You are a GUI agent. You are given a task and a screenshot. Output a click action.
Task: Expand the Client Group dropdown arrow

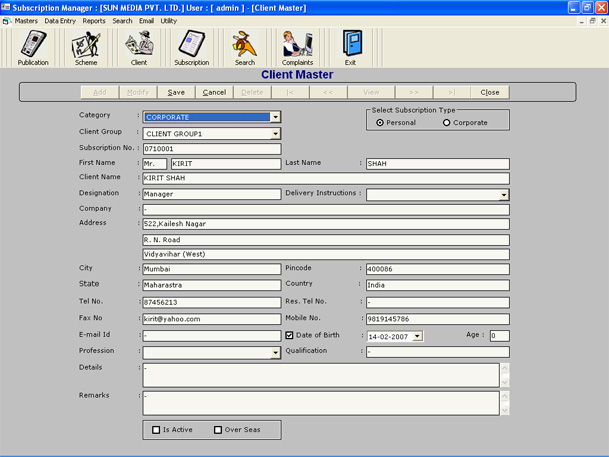click(275, 134)
